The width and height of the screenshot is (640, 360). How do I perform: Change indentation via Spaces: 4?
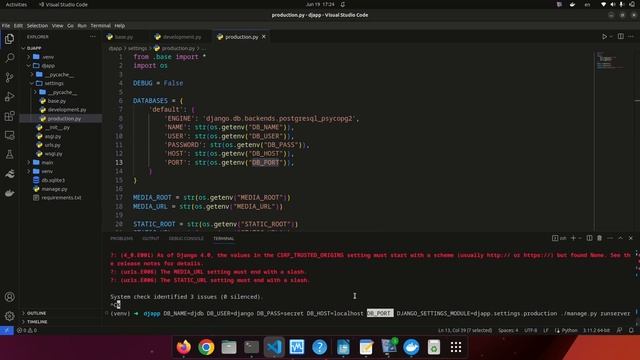508,330
